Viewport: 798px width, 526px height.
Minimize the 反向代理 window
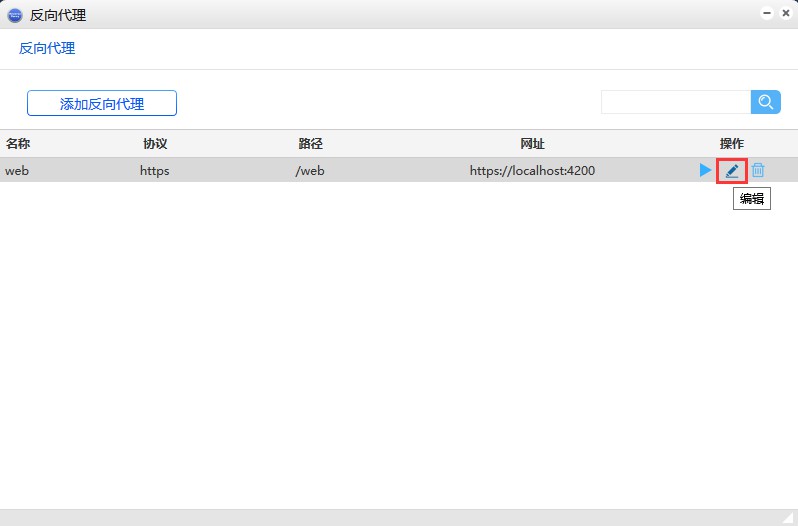[767, 14]
